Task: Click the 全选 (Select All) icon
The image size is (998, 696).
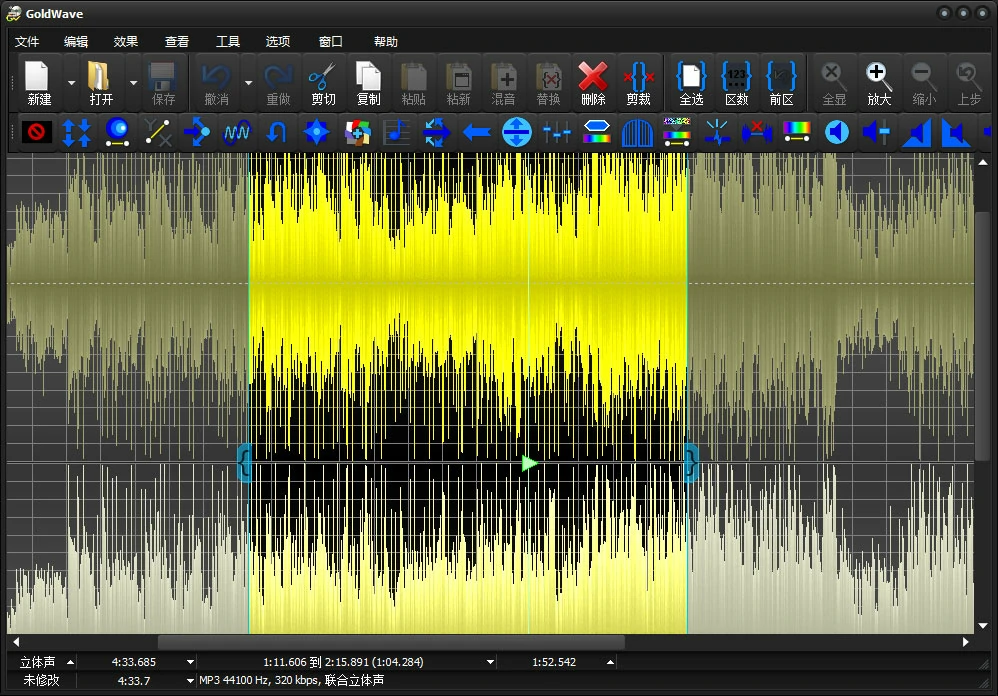Action: (x=691, y=82)
